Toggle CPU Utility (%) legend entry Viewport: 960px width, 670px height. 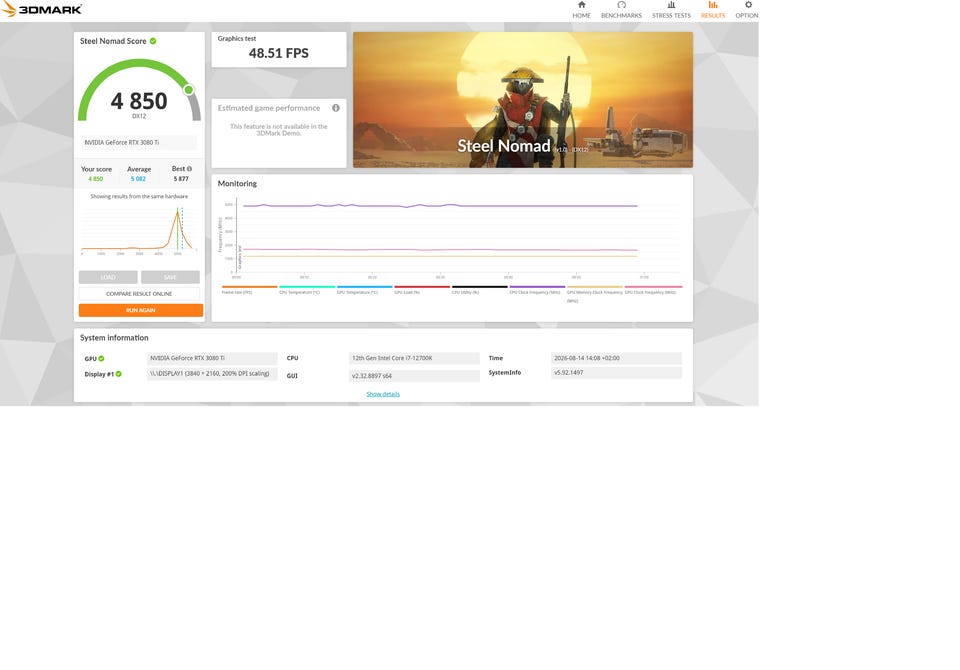click(479, 290)
